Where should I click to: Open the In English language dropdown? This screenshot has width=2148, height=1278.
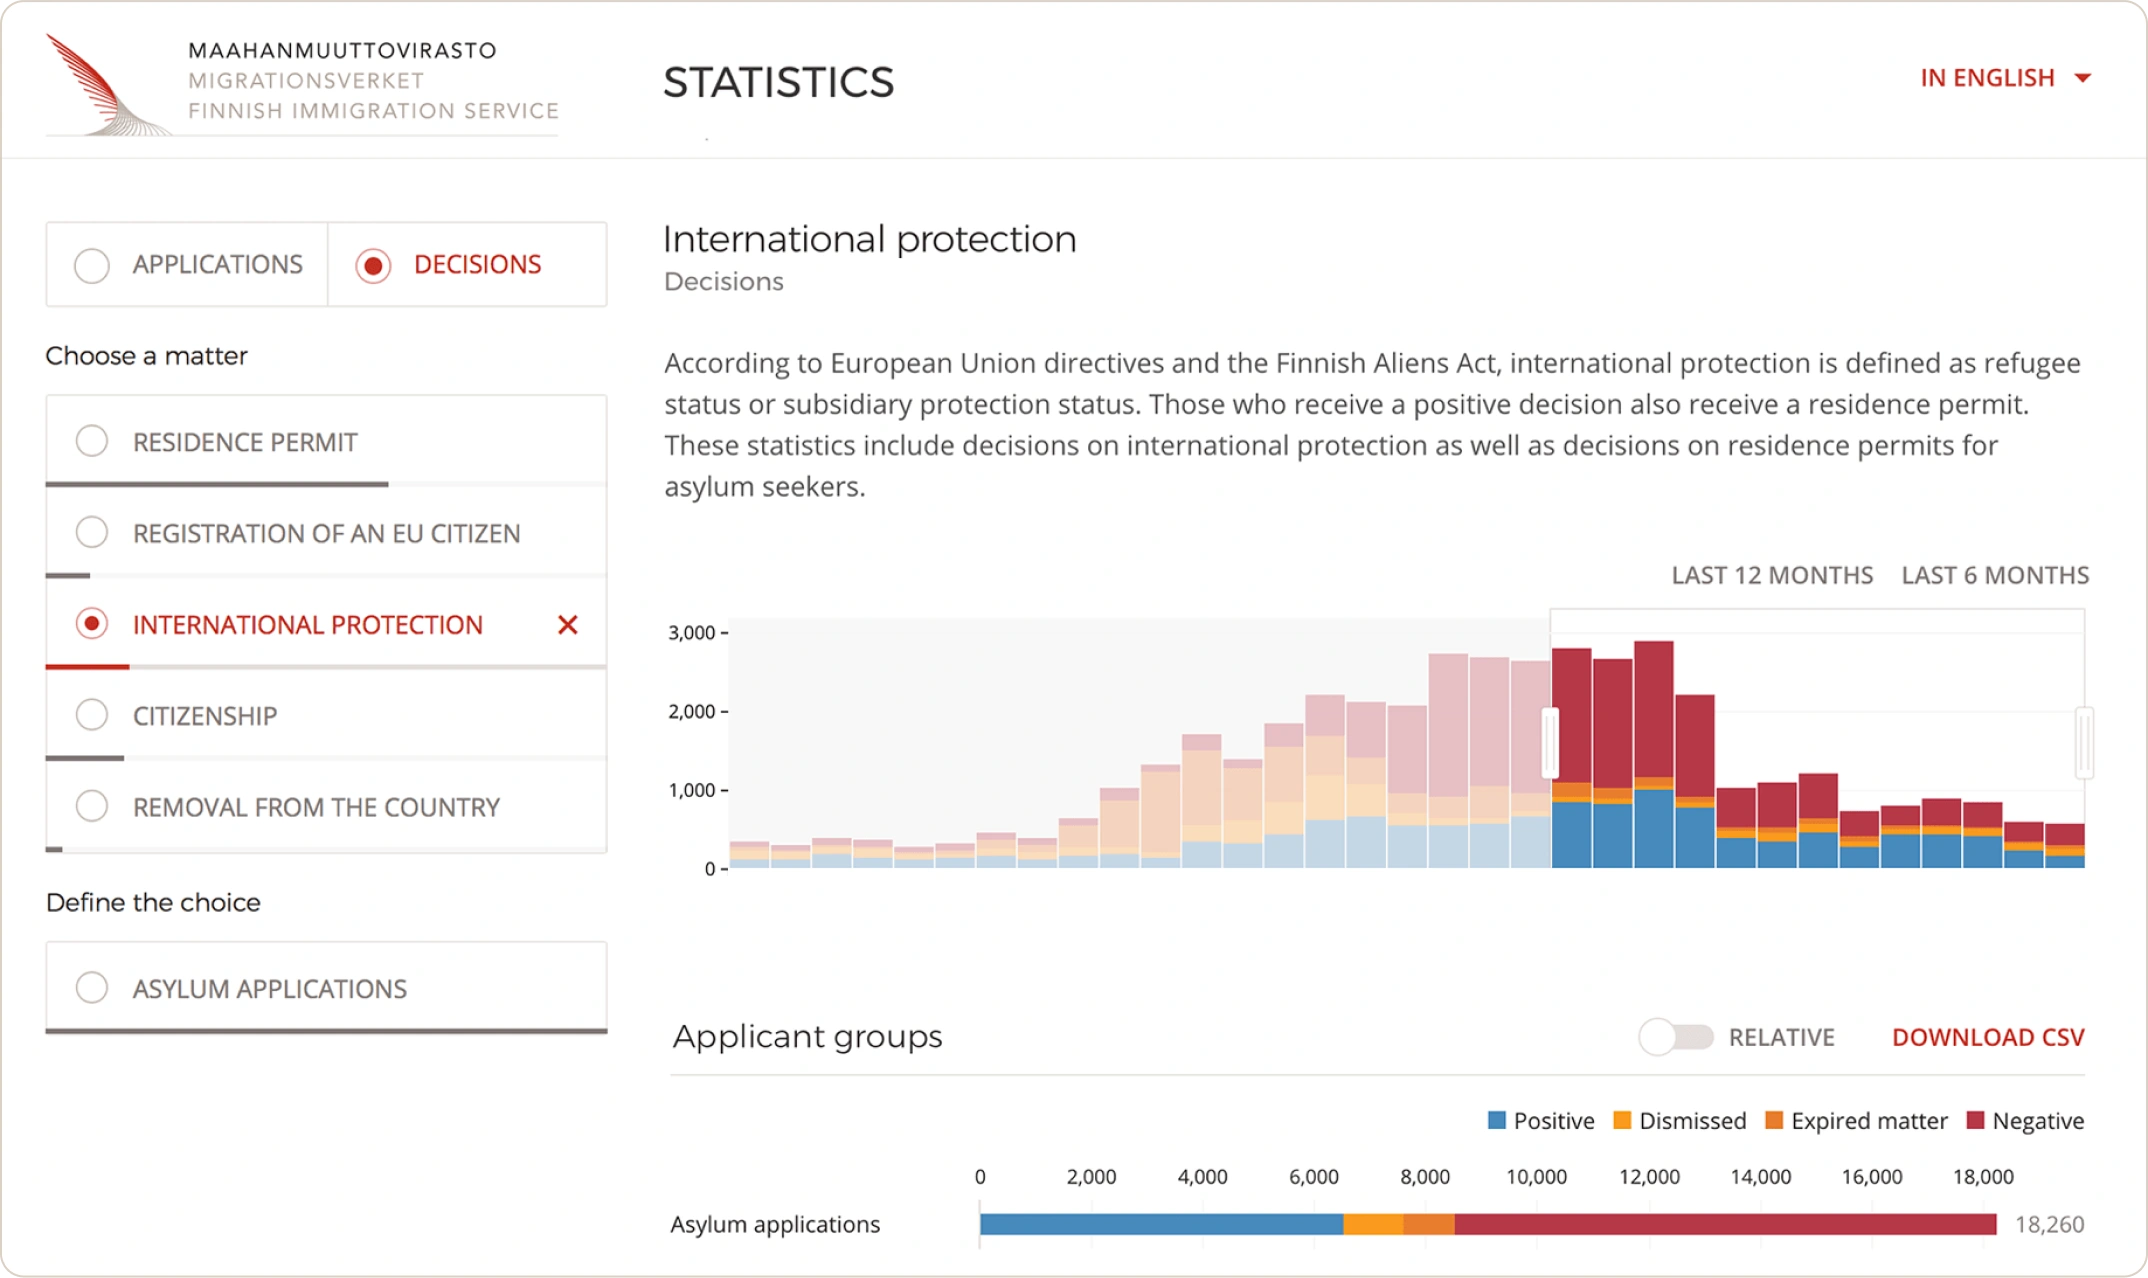[1986, 78]
